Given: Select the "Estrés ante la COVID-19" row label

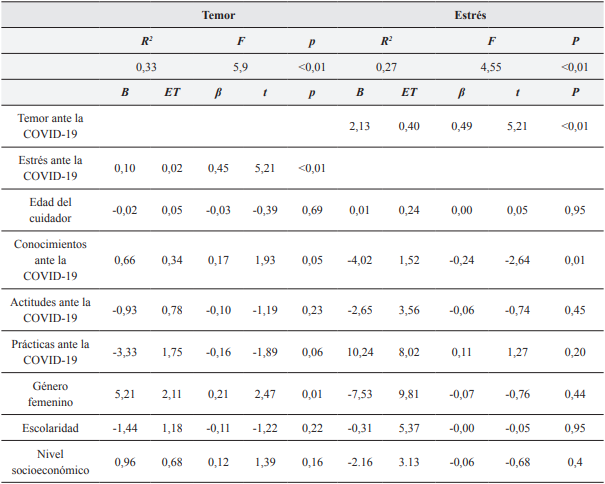Looking at the screenshot, I should [x=50, y=167].
